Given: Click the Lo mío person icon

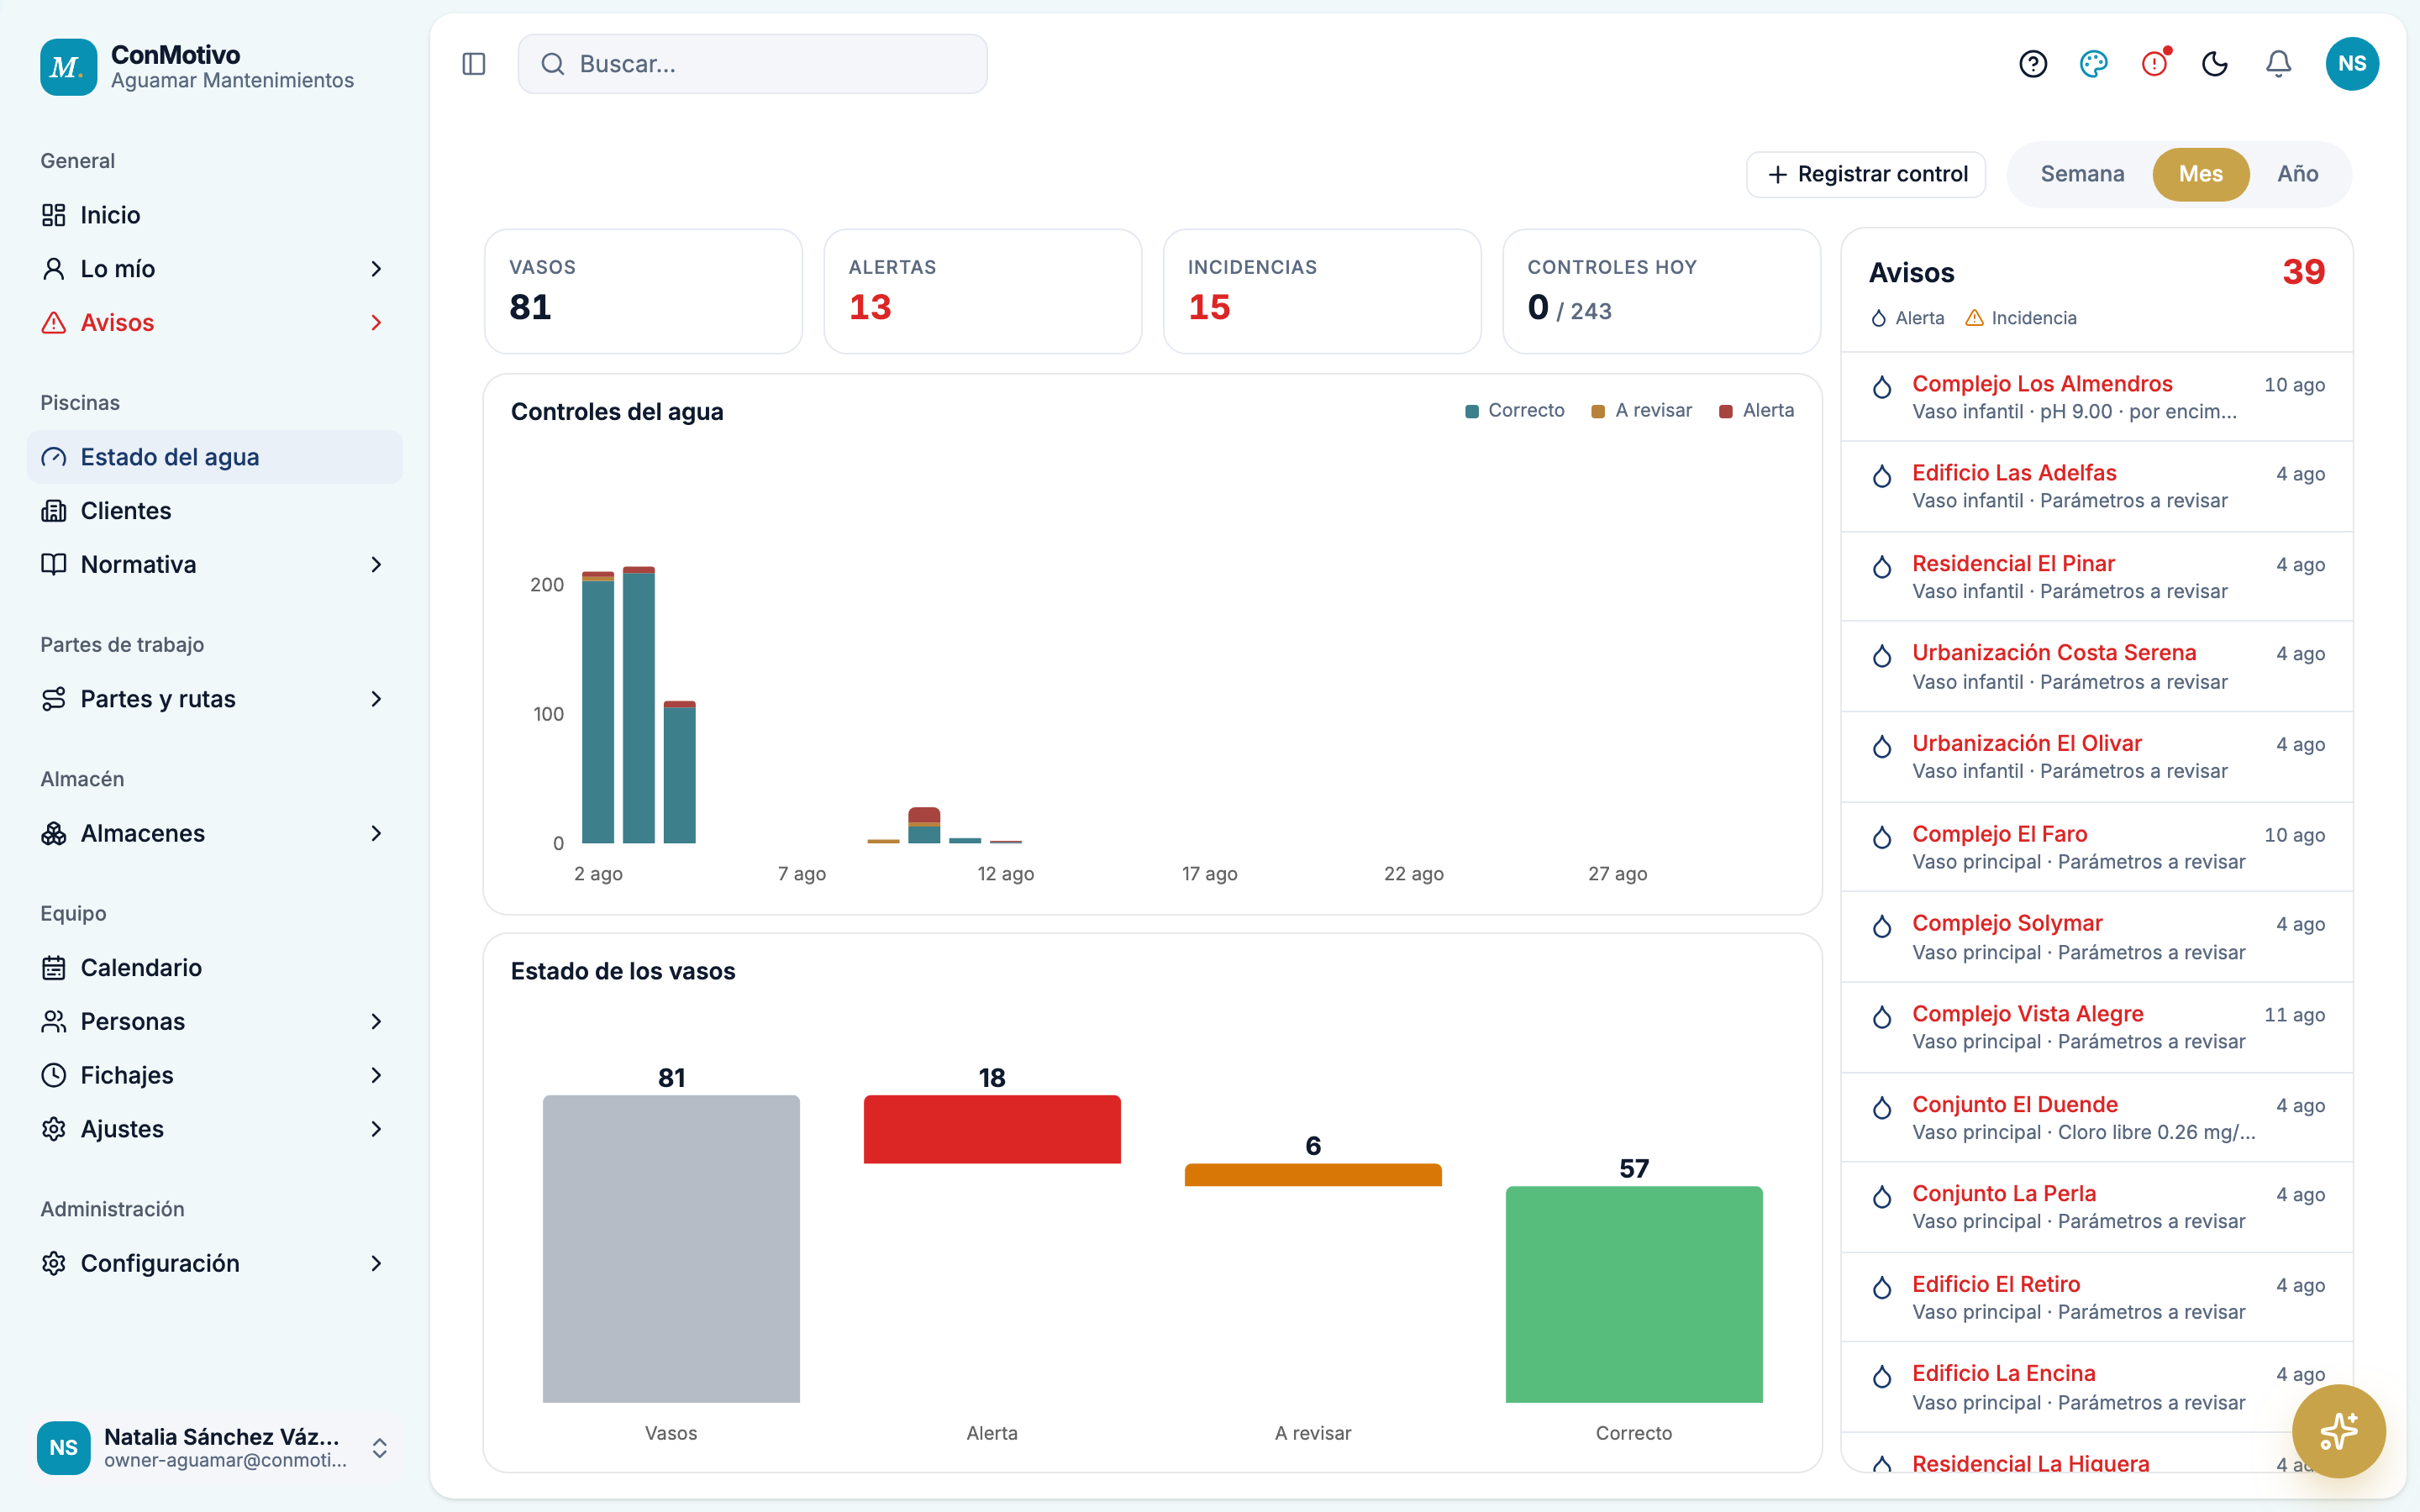Looking at the screenshot, I should coord(54,269).
